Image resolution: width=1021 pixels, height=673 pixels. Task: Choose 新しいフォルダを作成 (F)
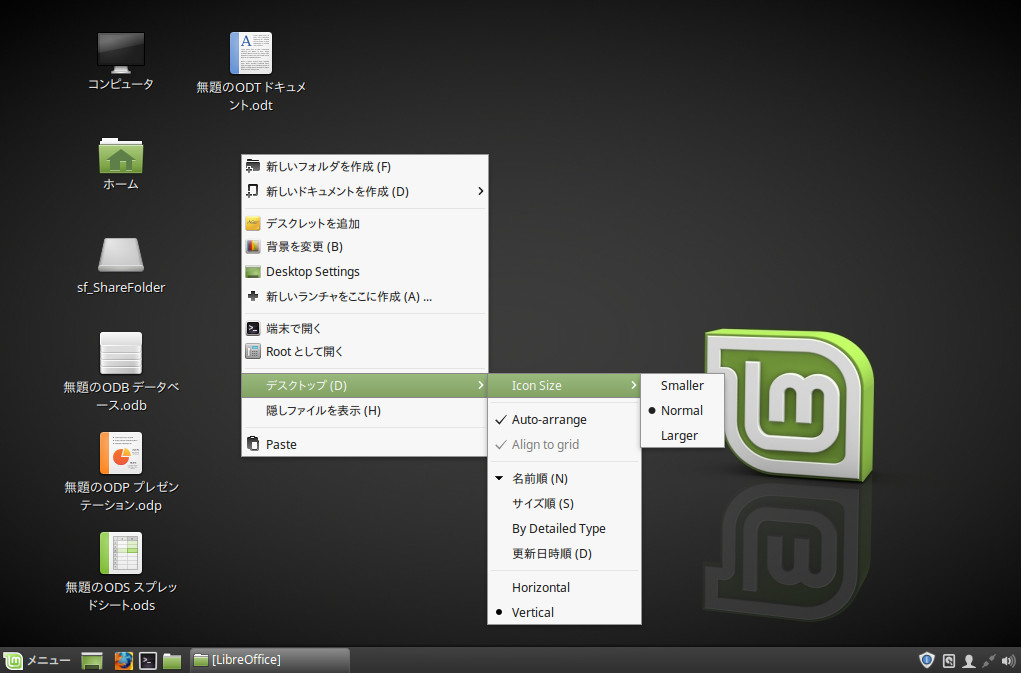point(365,167)
